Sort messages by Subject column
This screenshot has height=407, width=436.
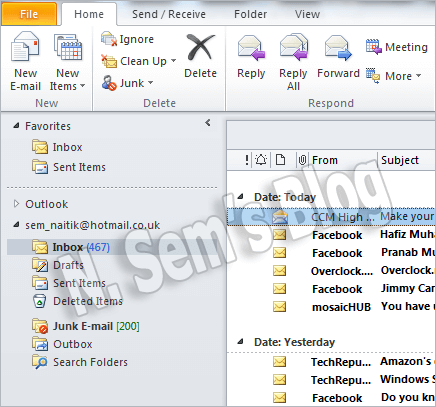pyautogui.click(x=407, y=160)
